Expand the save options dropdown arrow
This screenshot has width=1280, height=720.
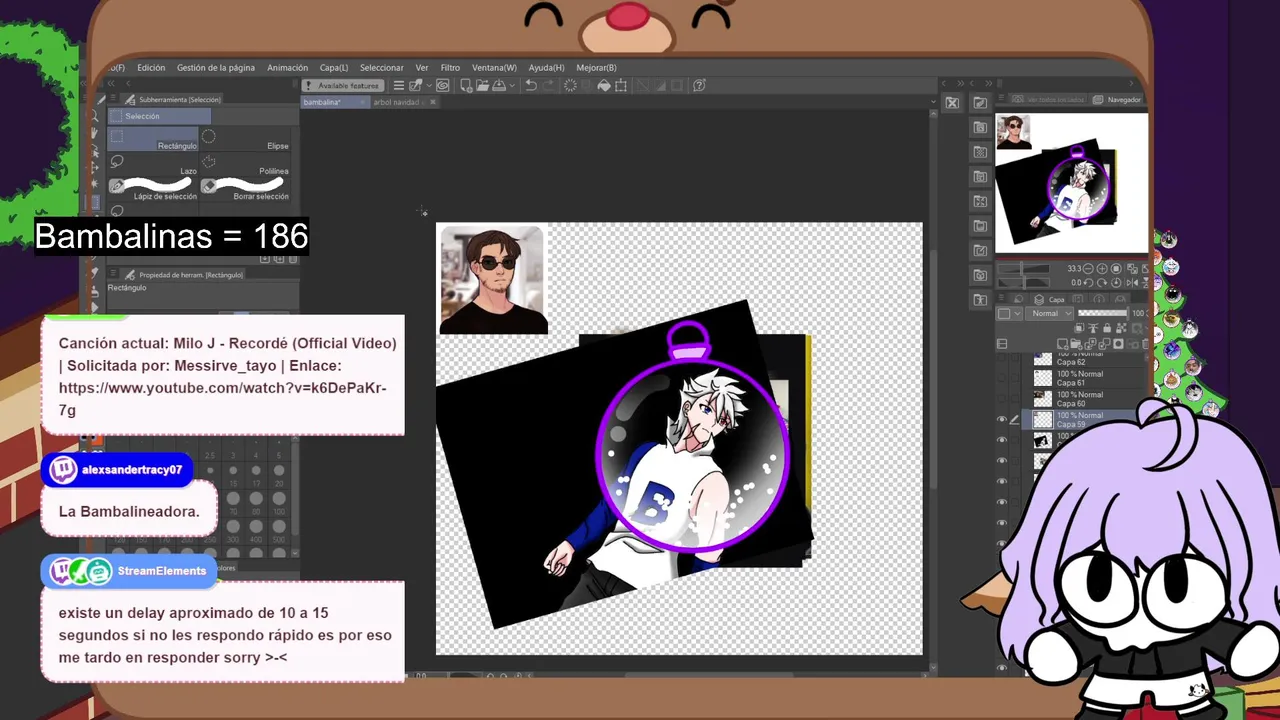click(x=512, y=85)
